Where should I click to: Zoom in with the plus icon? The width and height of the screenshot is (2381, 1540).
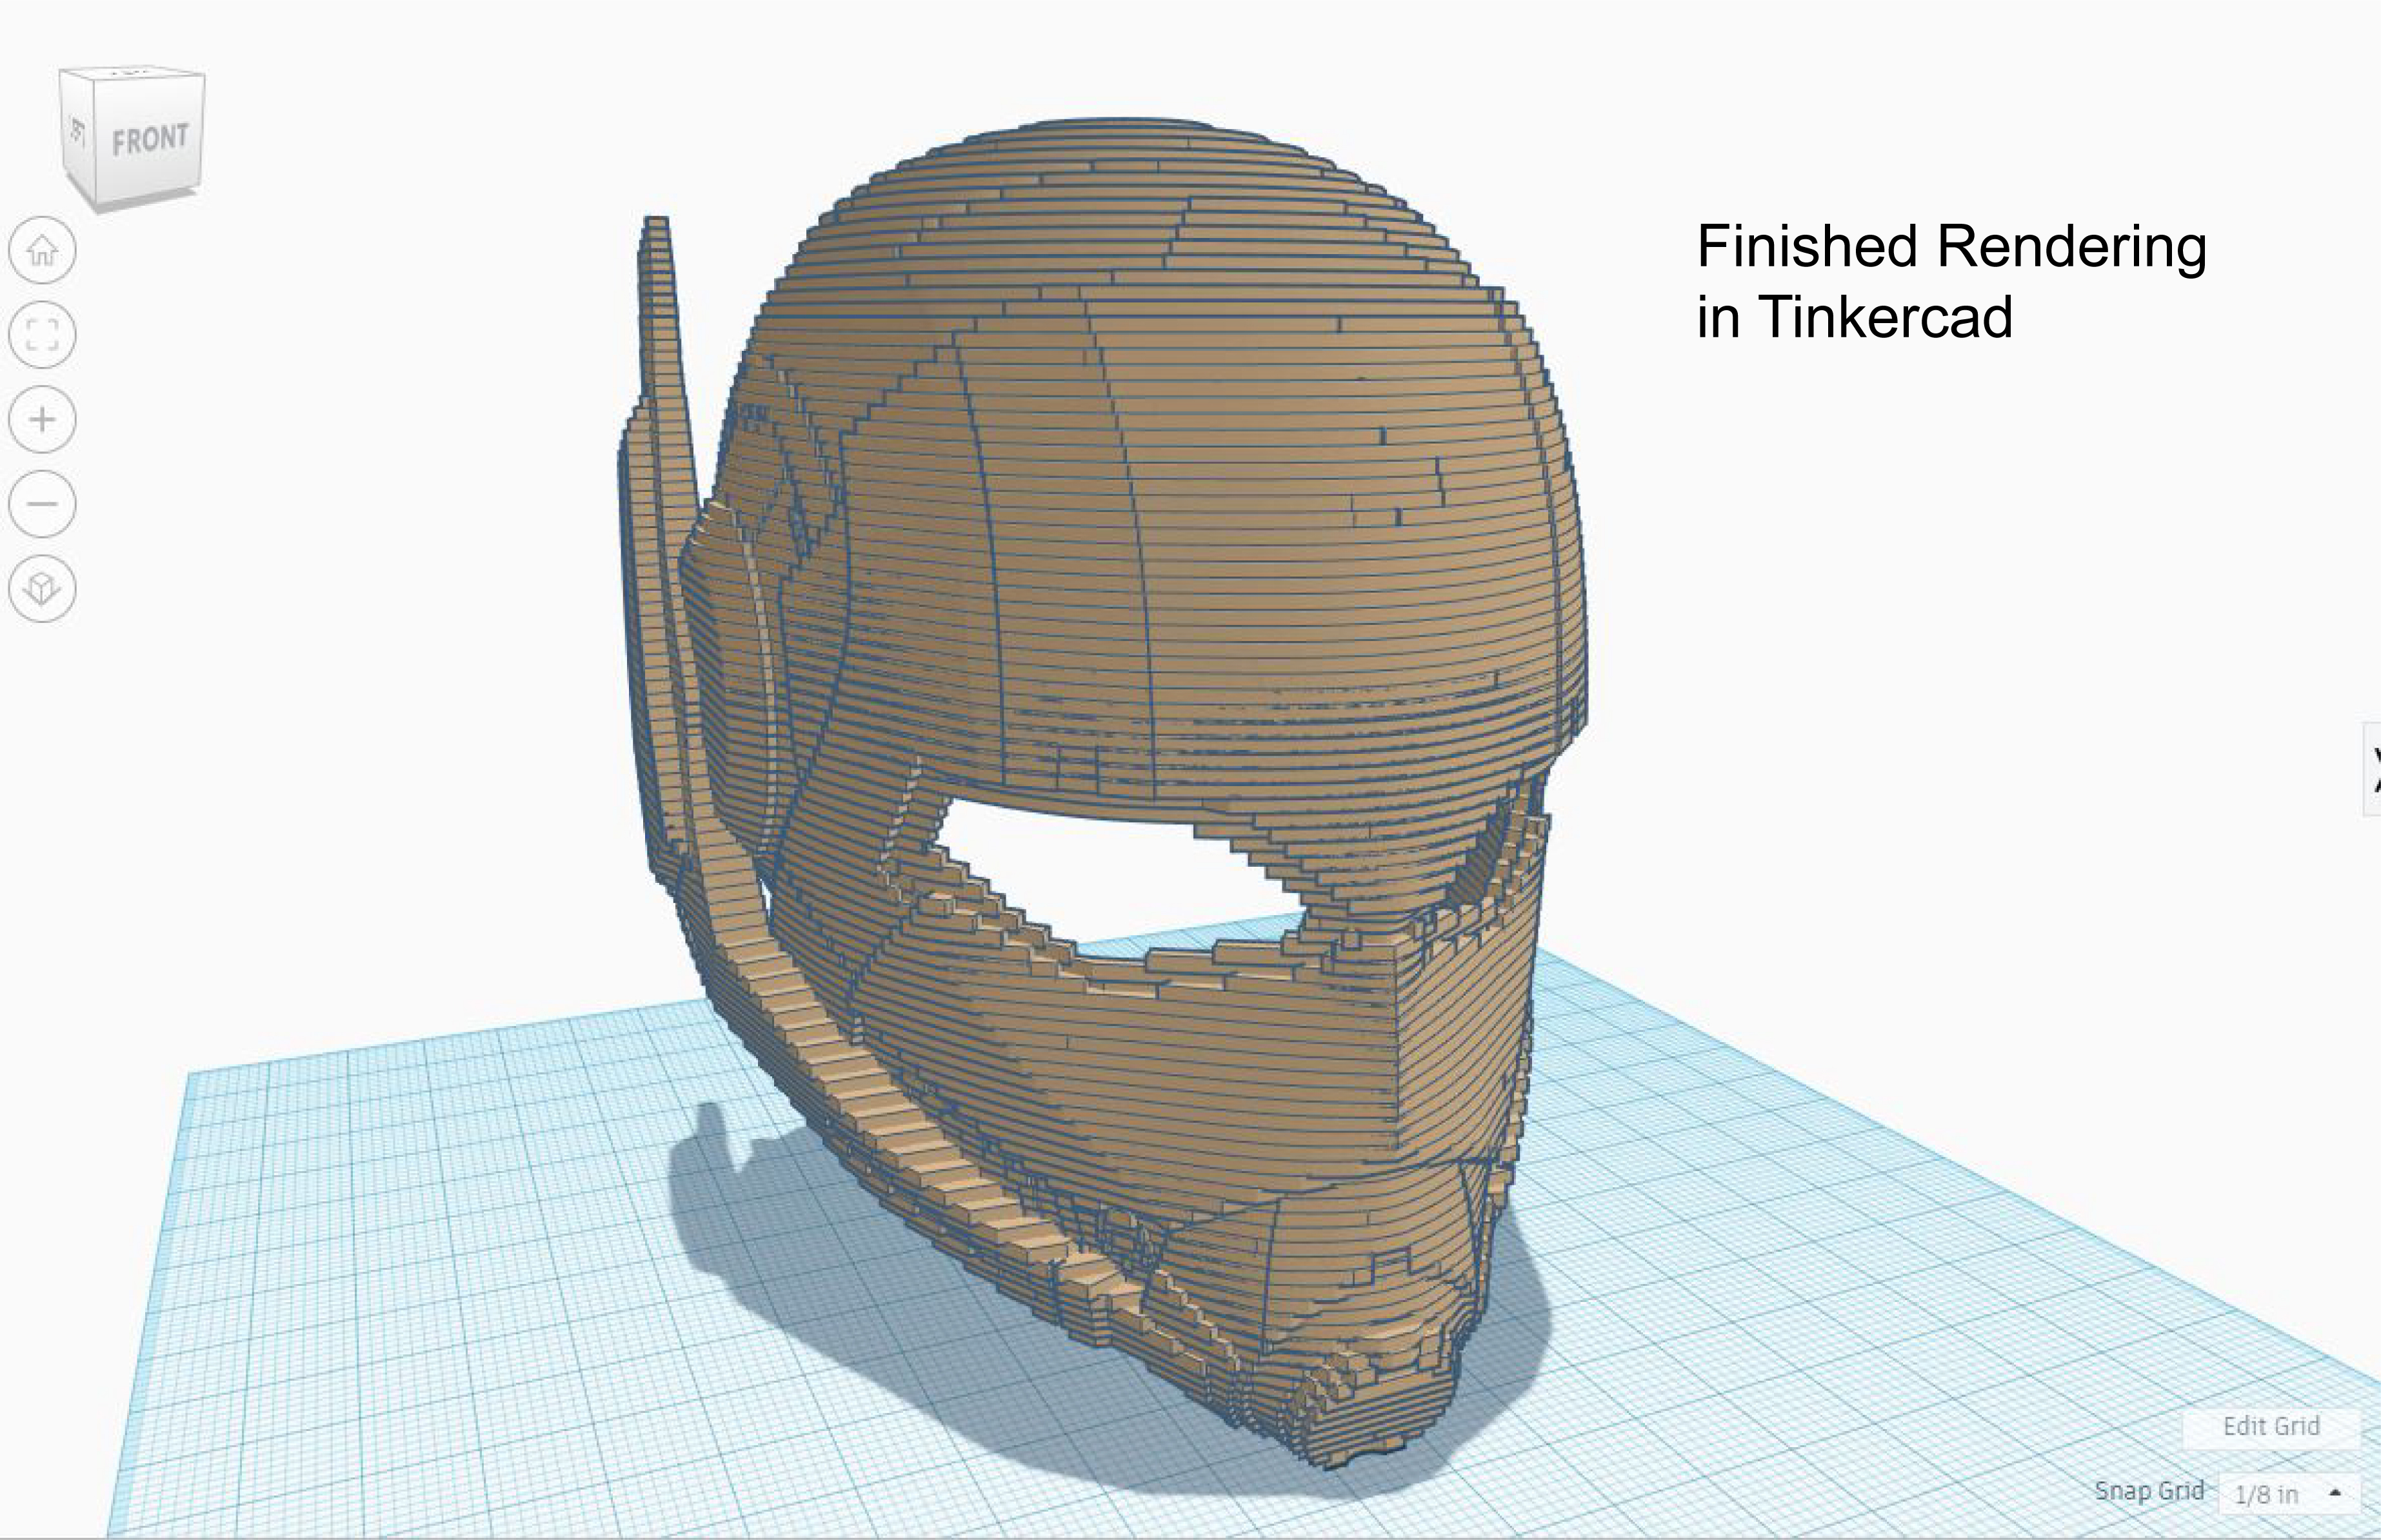[42, 419]
